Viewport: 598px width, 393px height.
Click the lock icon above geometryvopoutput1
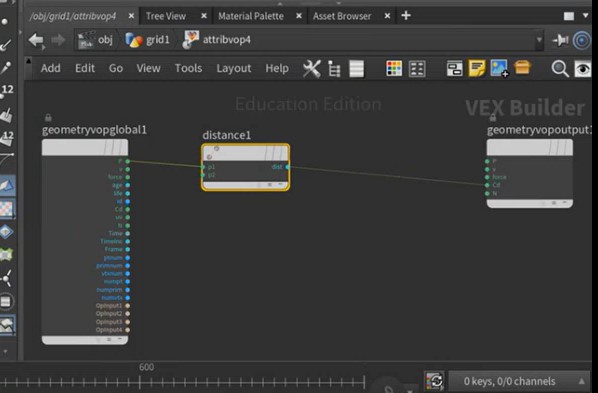(493, 117)
